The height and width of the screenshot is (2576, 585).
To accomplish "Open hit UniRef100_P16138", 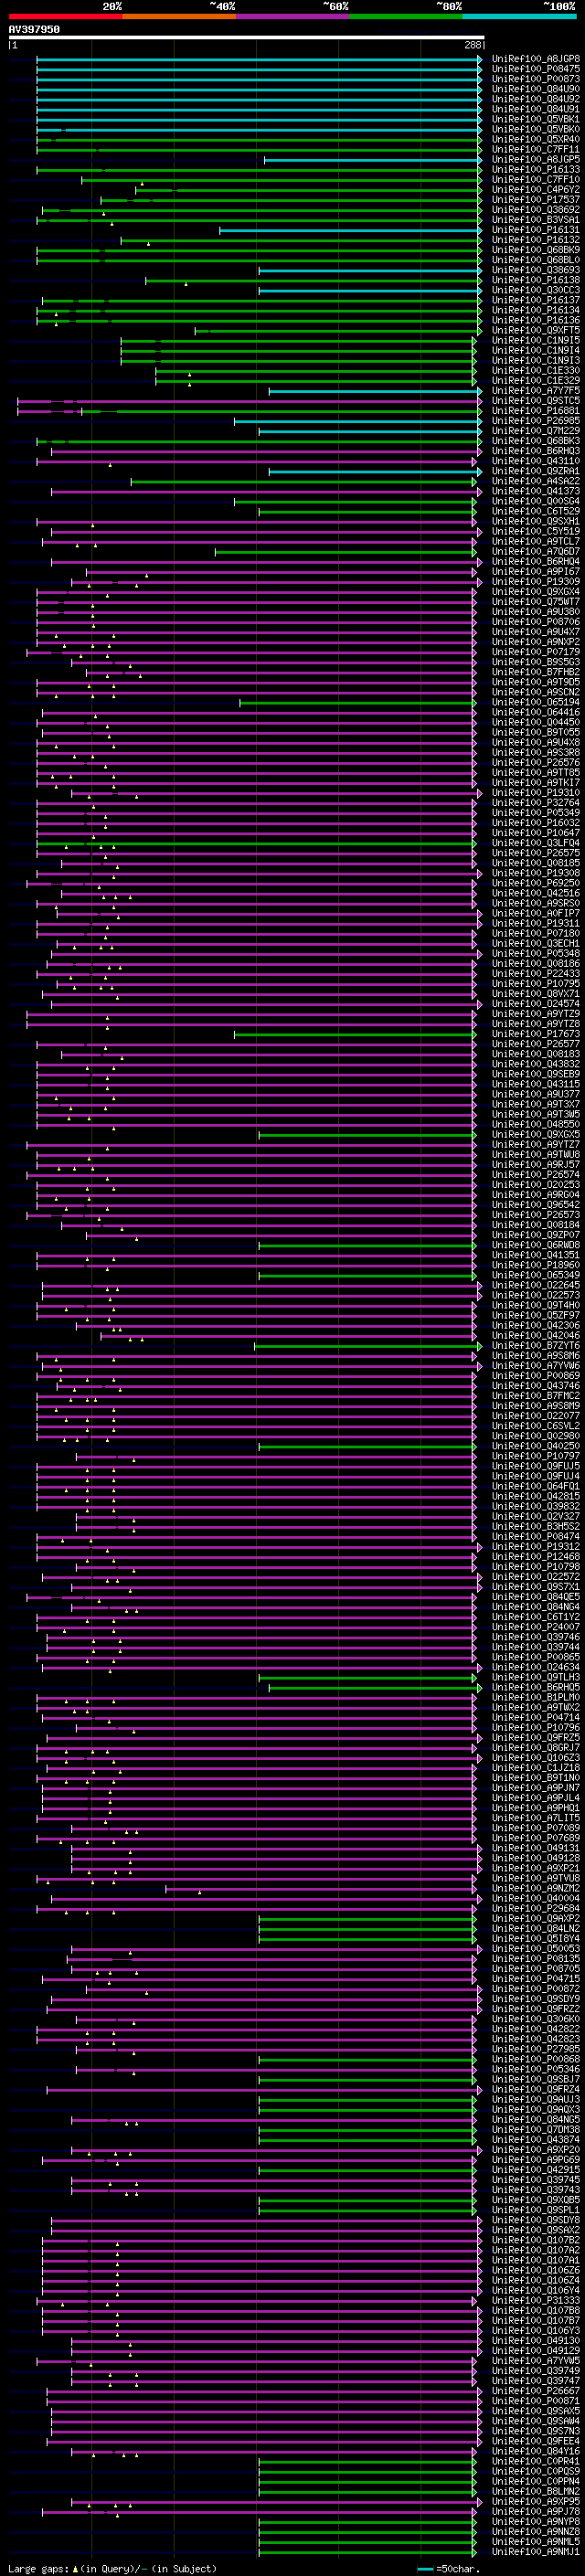I will (x=536, y=280).
